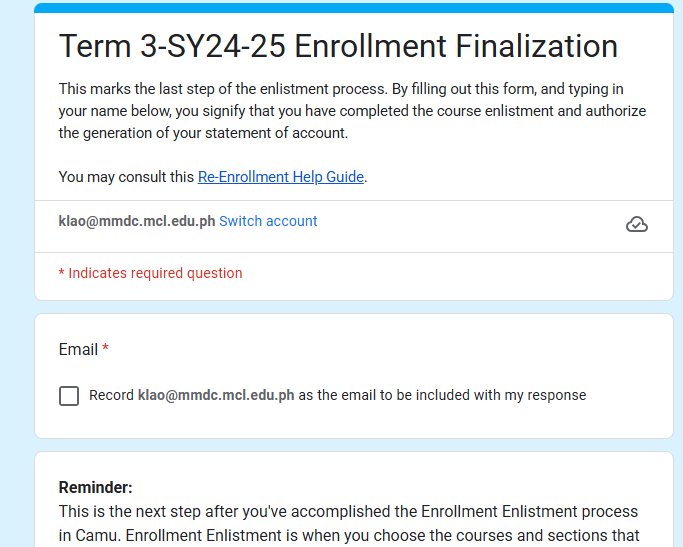Select the klao@mmdc.mcl.edu.ph account address in header
683x547 pixels.
(x=137, y=221)
